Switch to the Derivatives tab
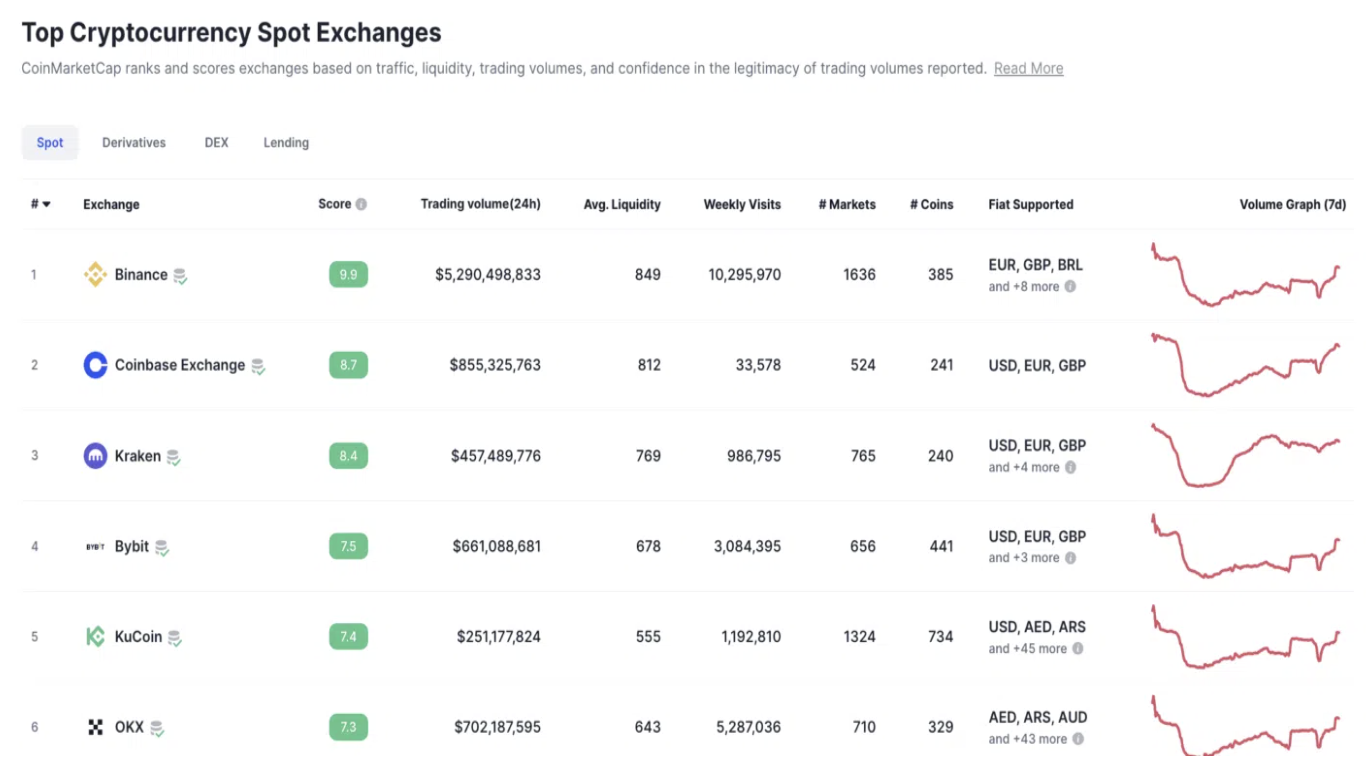This screenshot has height=772, width=1366. coord(134,143)
